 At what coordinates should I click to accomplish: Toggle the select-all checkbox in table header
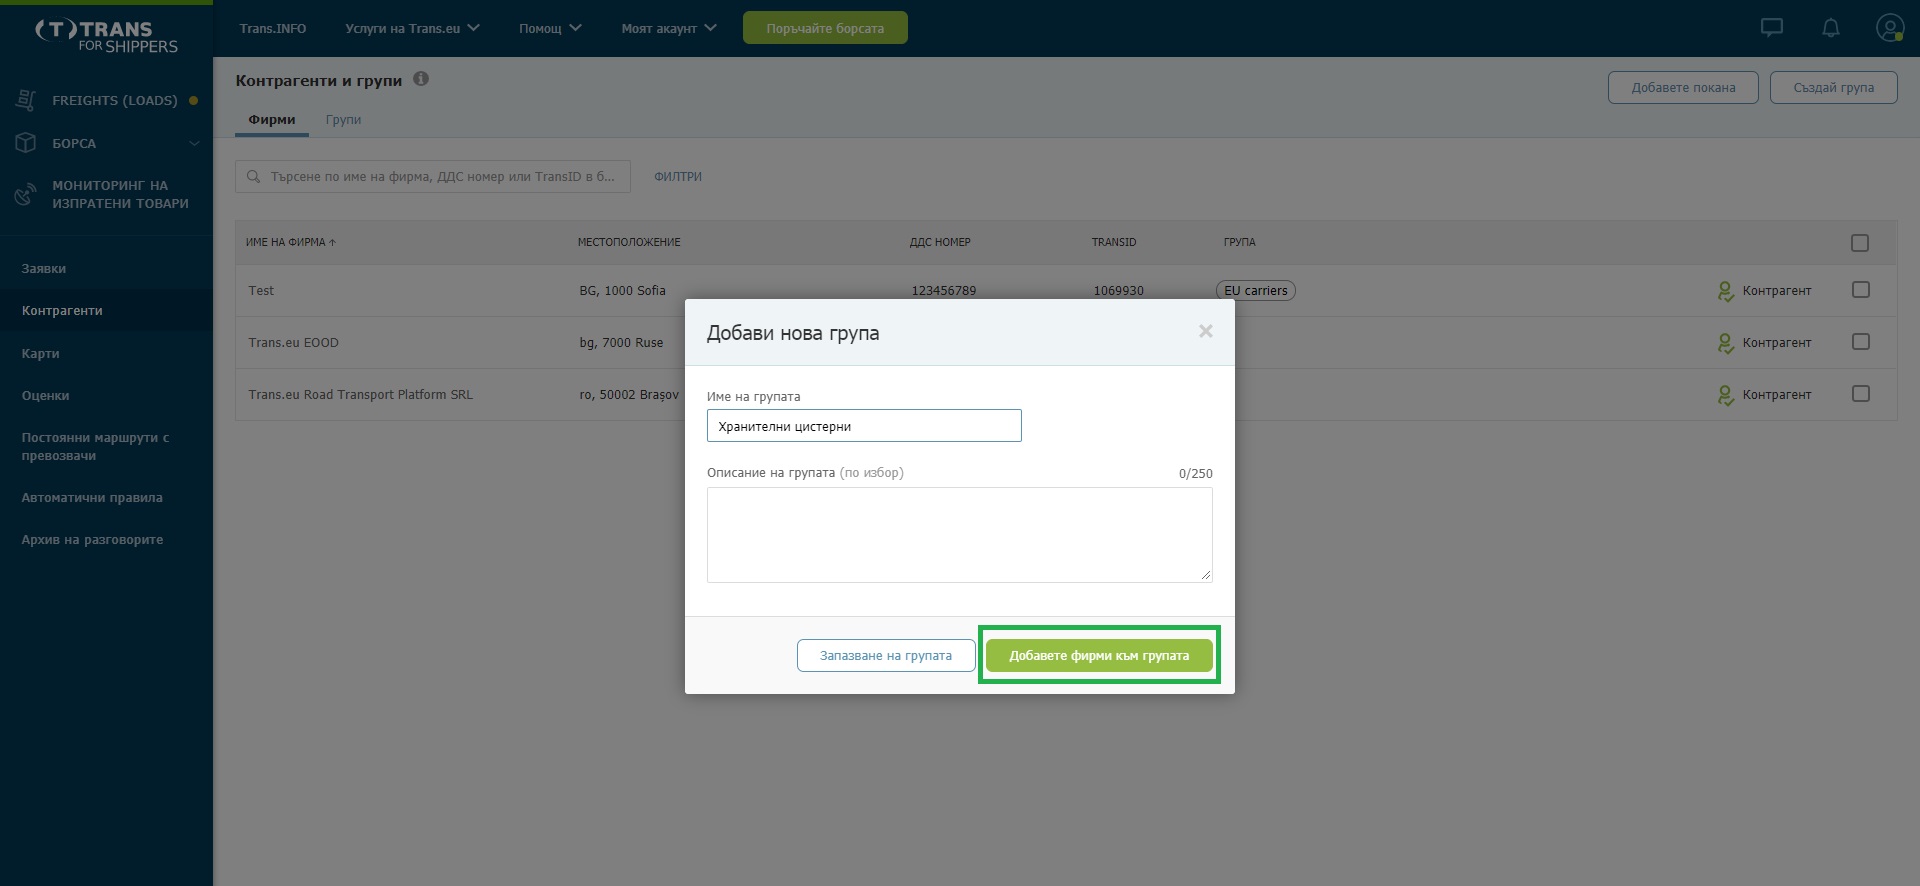tap(1860, 243)
